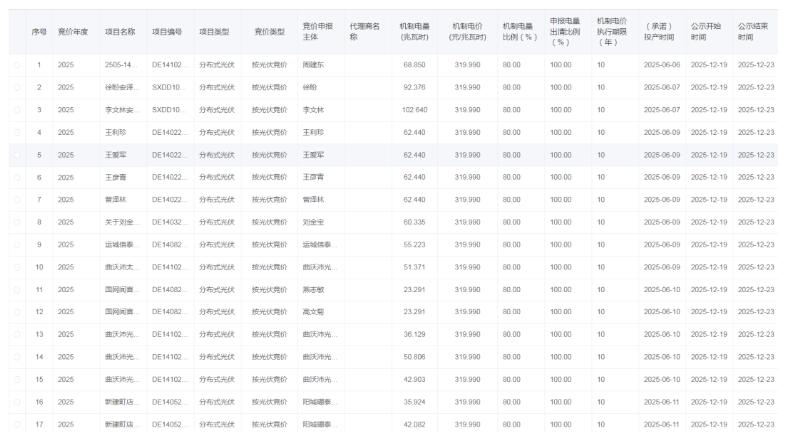The width and height of the screenshot is (789, 437).
Task: Click applicant 燕志敏 in row 11
Action: click(x=314, y=289)
